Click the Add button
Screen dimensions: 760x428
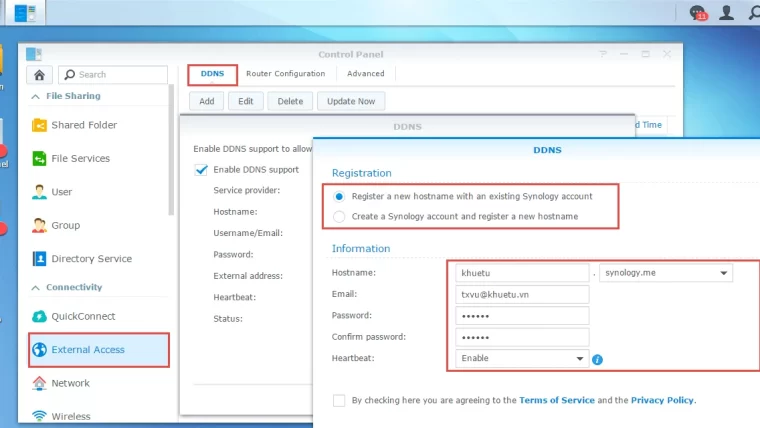pos(206,101)
